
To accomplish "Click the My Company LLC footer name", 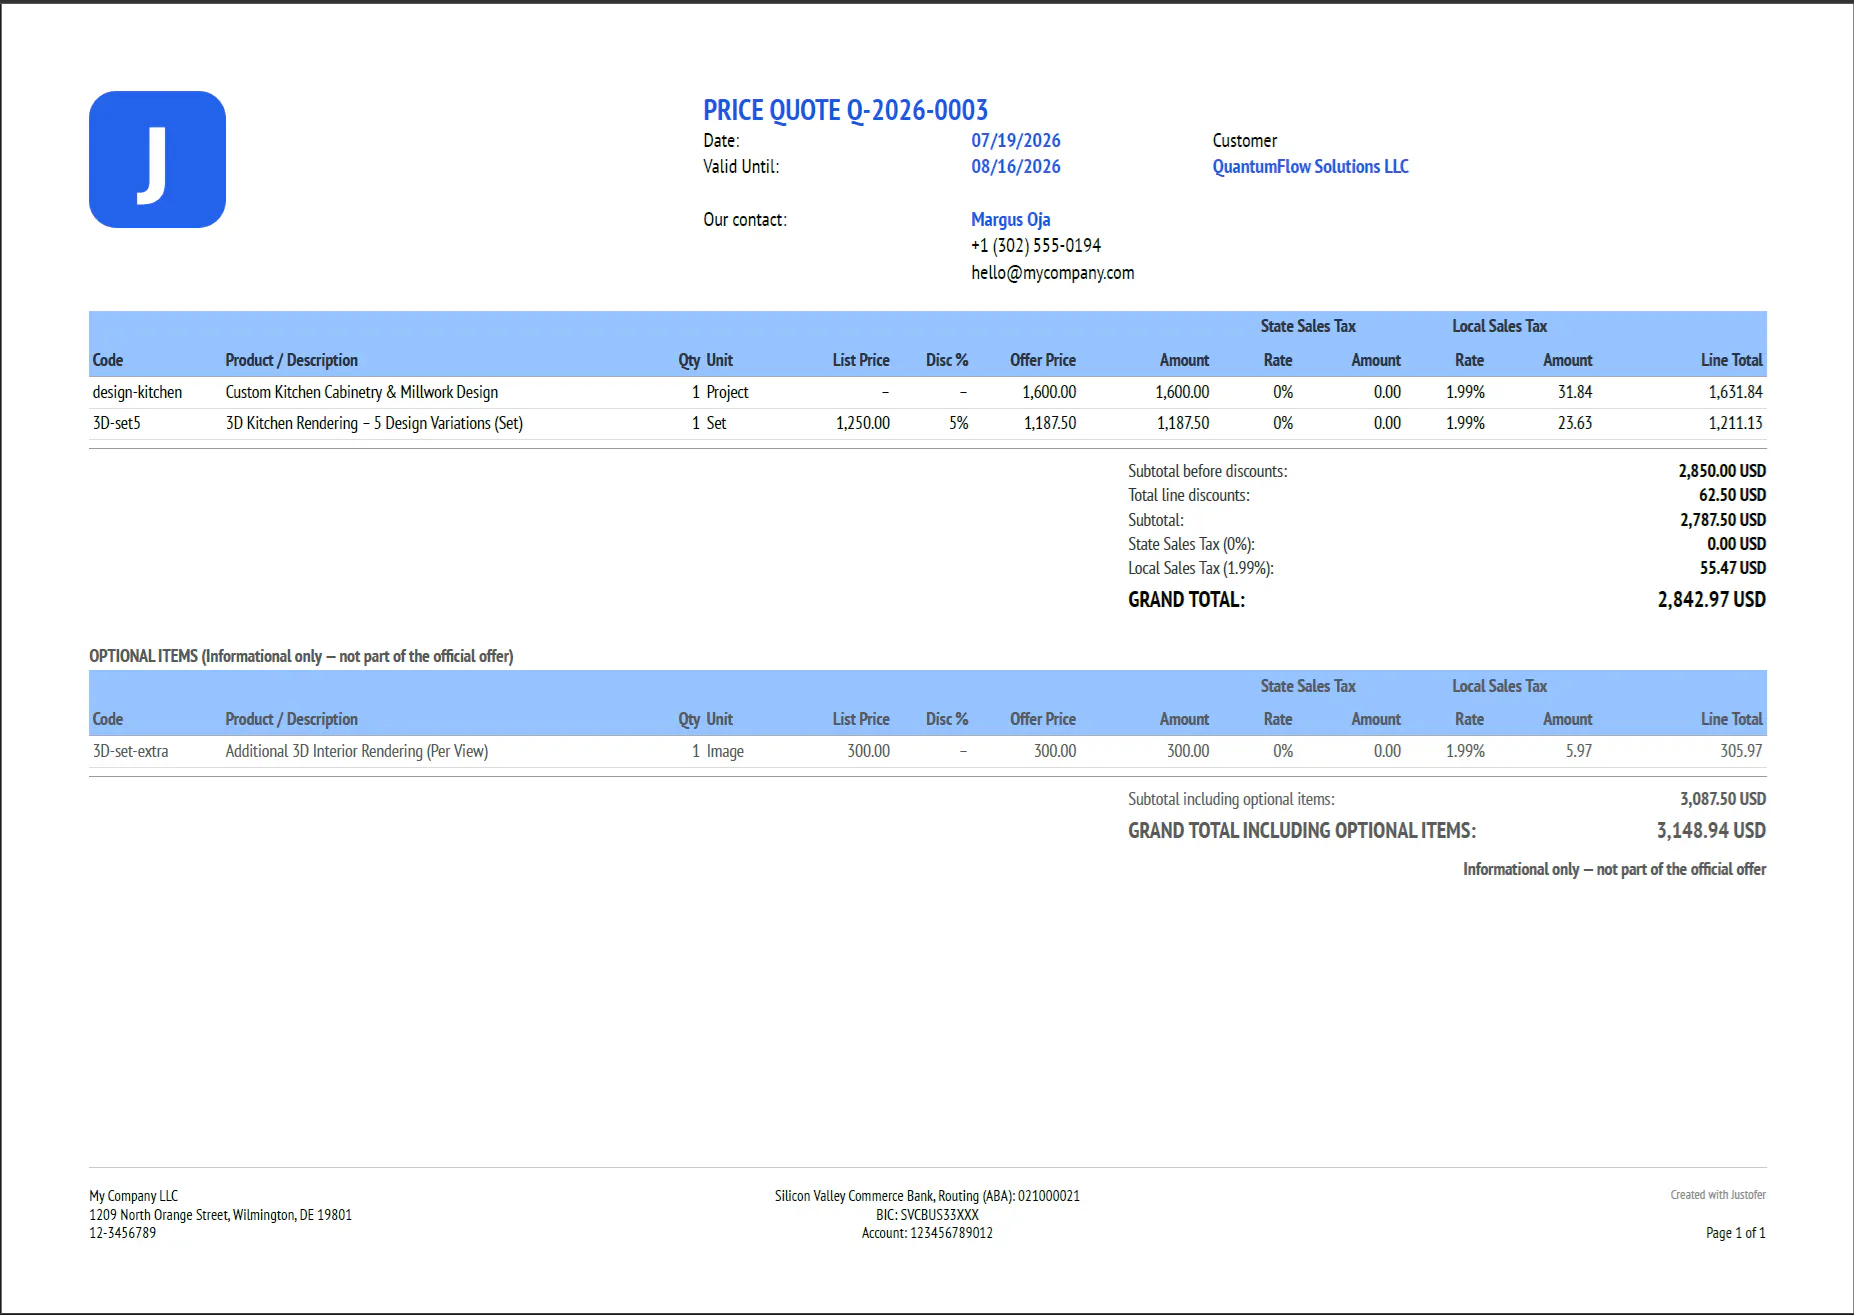I will tap(133, 1196).
